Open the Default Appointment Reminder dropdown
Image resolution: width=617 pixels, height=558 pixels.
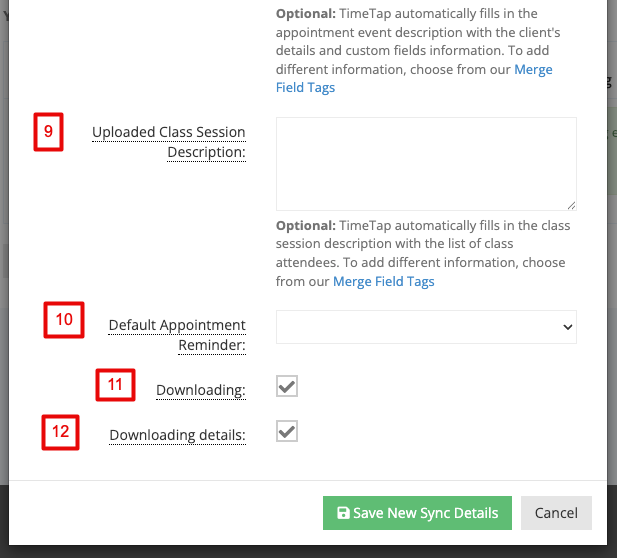point(426,327)
